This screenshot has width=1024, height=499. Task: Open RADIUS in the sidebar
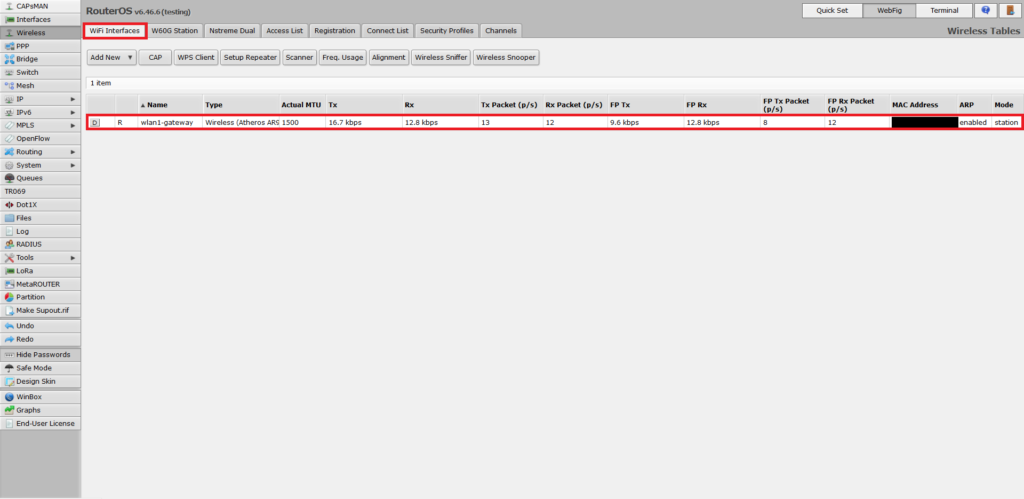[x=40, y=244]
